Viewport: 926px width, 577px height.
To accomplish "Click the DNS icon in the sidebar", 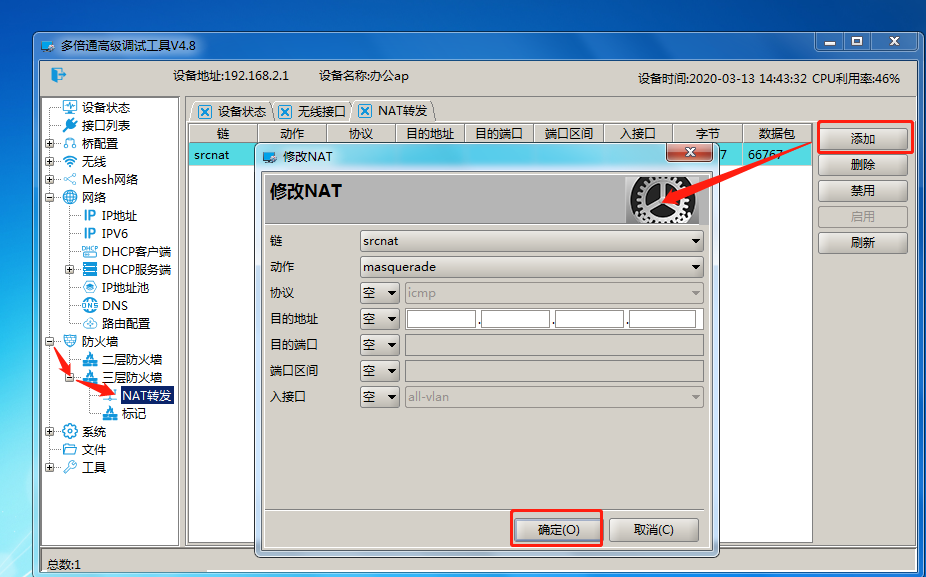I will pyautogui.click(x=90, y=305).
